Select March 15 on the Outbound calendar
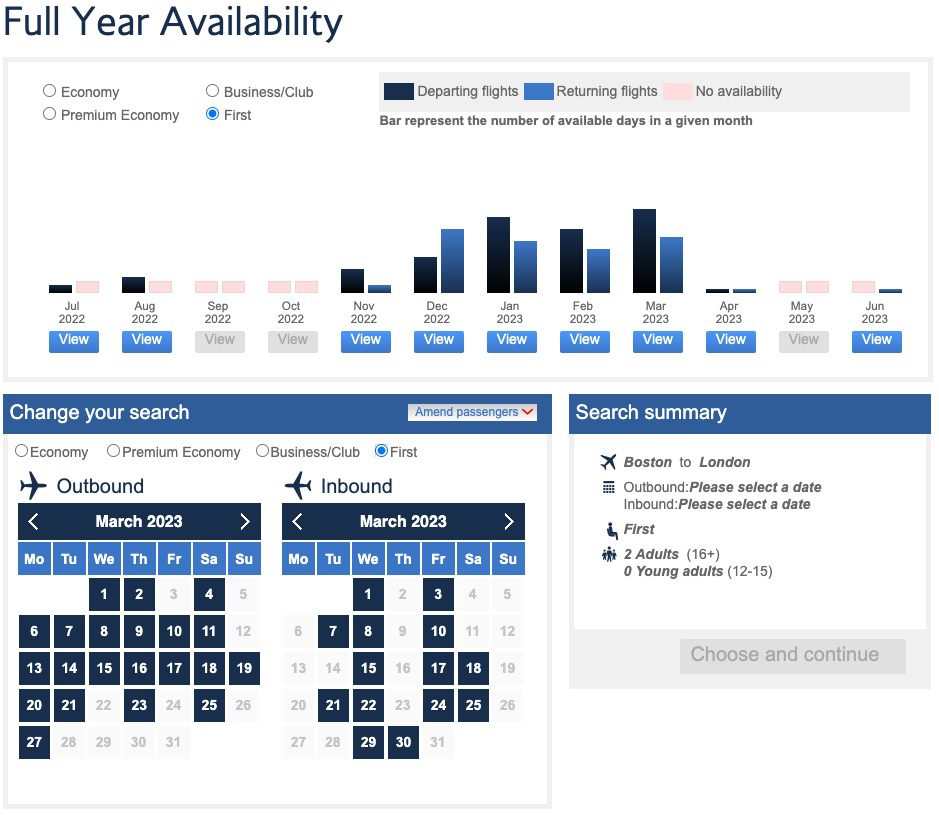The image size is (939, 815). pyautogui.click(x=104, y=668)
